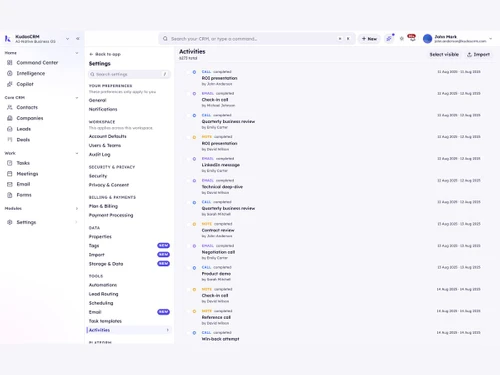The image size is (500, 375).
Task: Click the Copilot icon in sidebar
Action: point(10,84)
